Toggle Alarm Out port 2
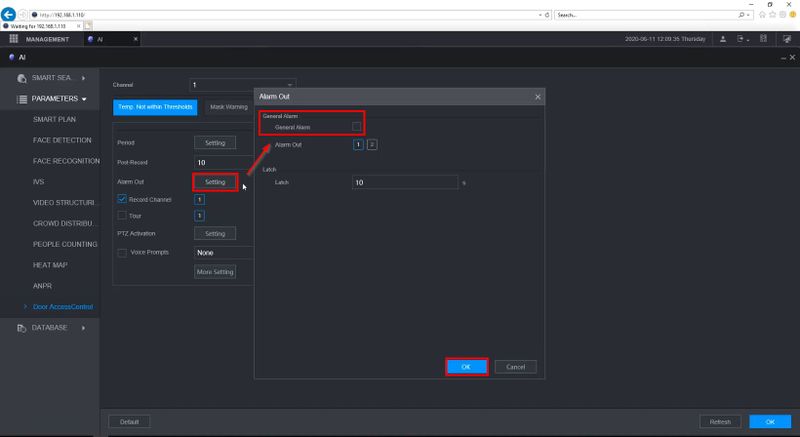The height and width of the screenshot is (437, 800). coord(372,145)
